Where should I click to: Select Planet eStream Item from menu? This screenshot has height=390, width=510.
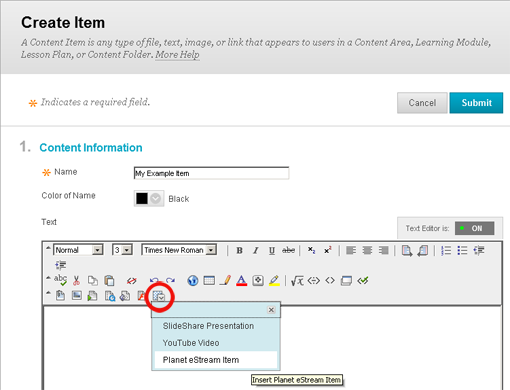[x=216, y=360]
